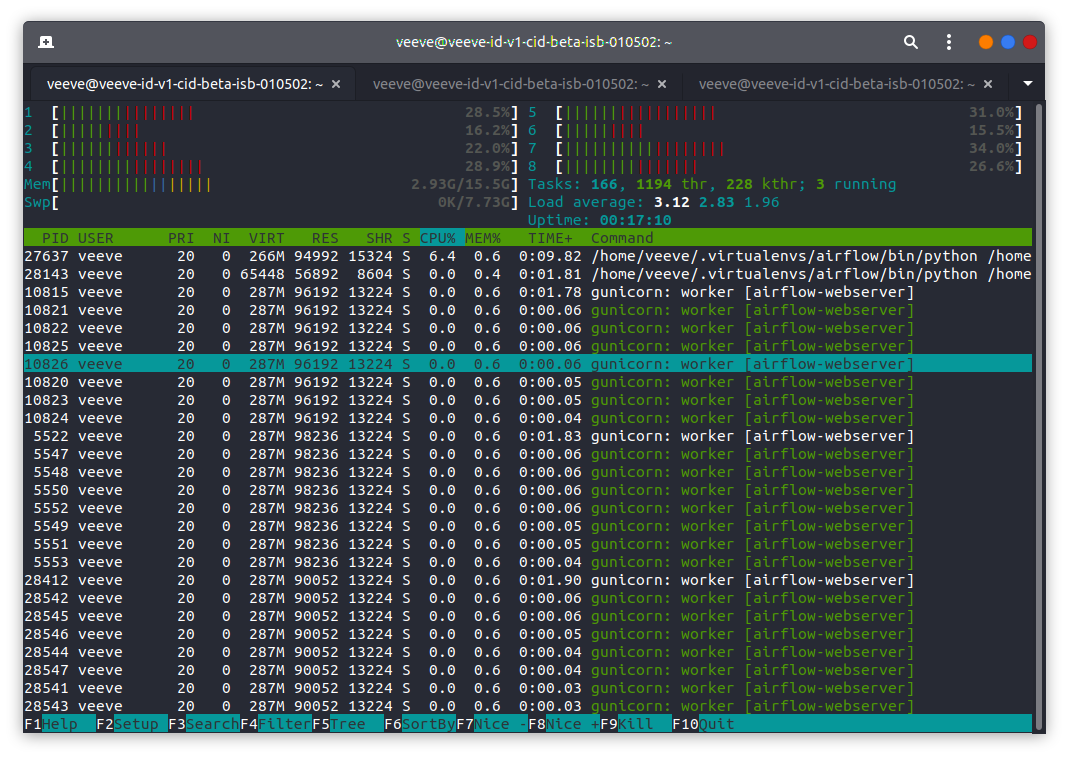Click the Uptime 00:17:10 readout
Viewport: 1068px width, 758px height.
(599, 220)
